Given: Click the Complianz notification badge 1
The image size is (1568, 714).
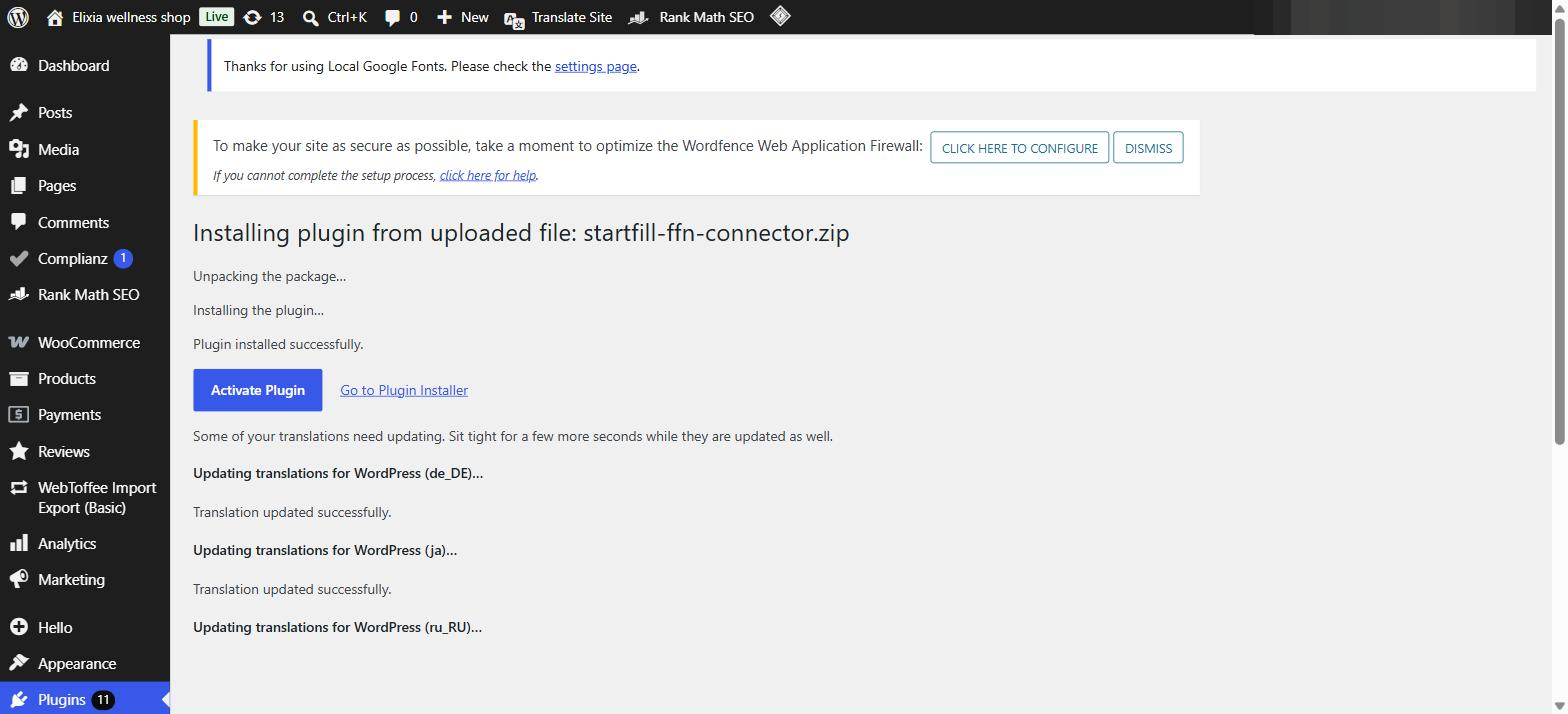Looking at the screenshot, I should point(123,258).
